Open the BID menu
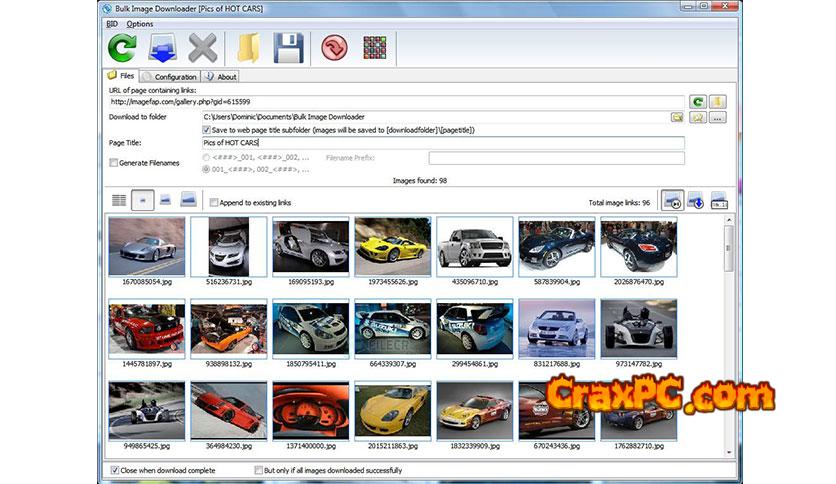Image resolution: width=836 pixels, height=484 pixels. coord(112,23)
